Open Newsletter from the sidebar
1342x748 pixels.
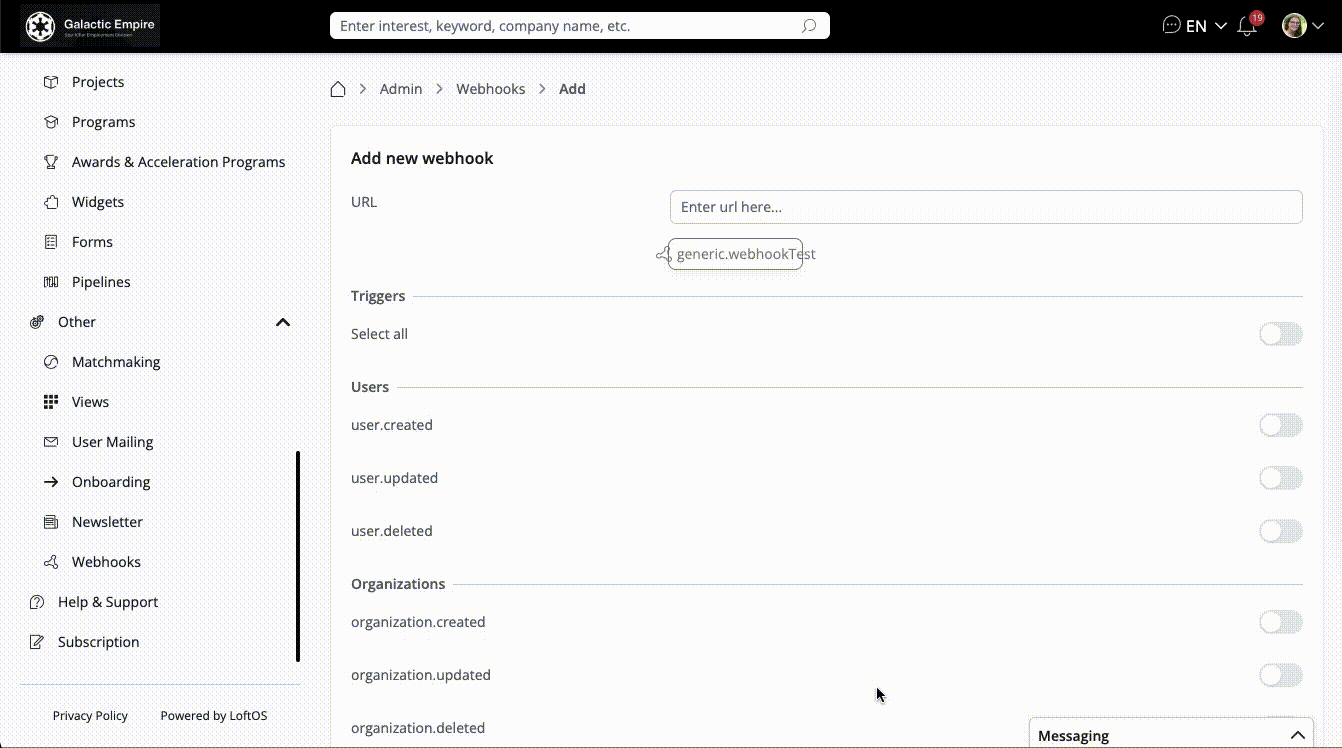click(107, 522)
